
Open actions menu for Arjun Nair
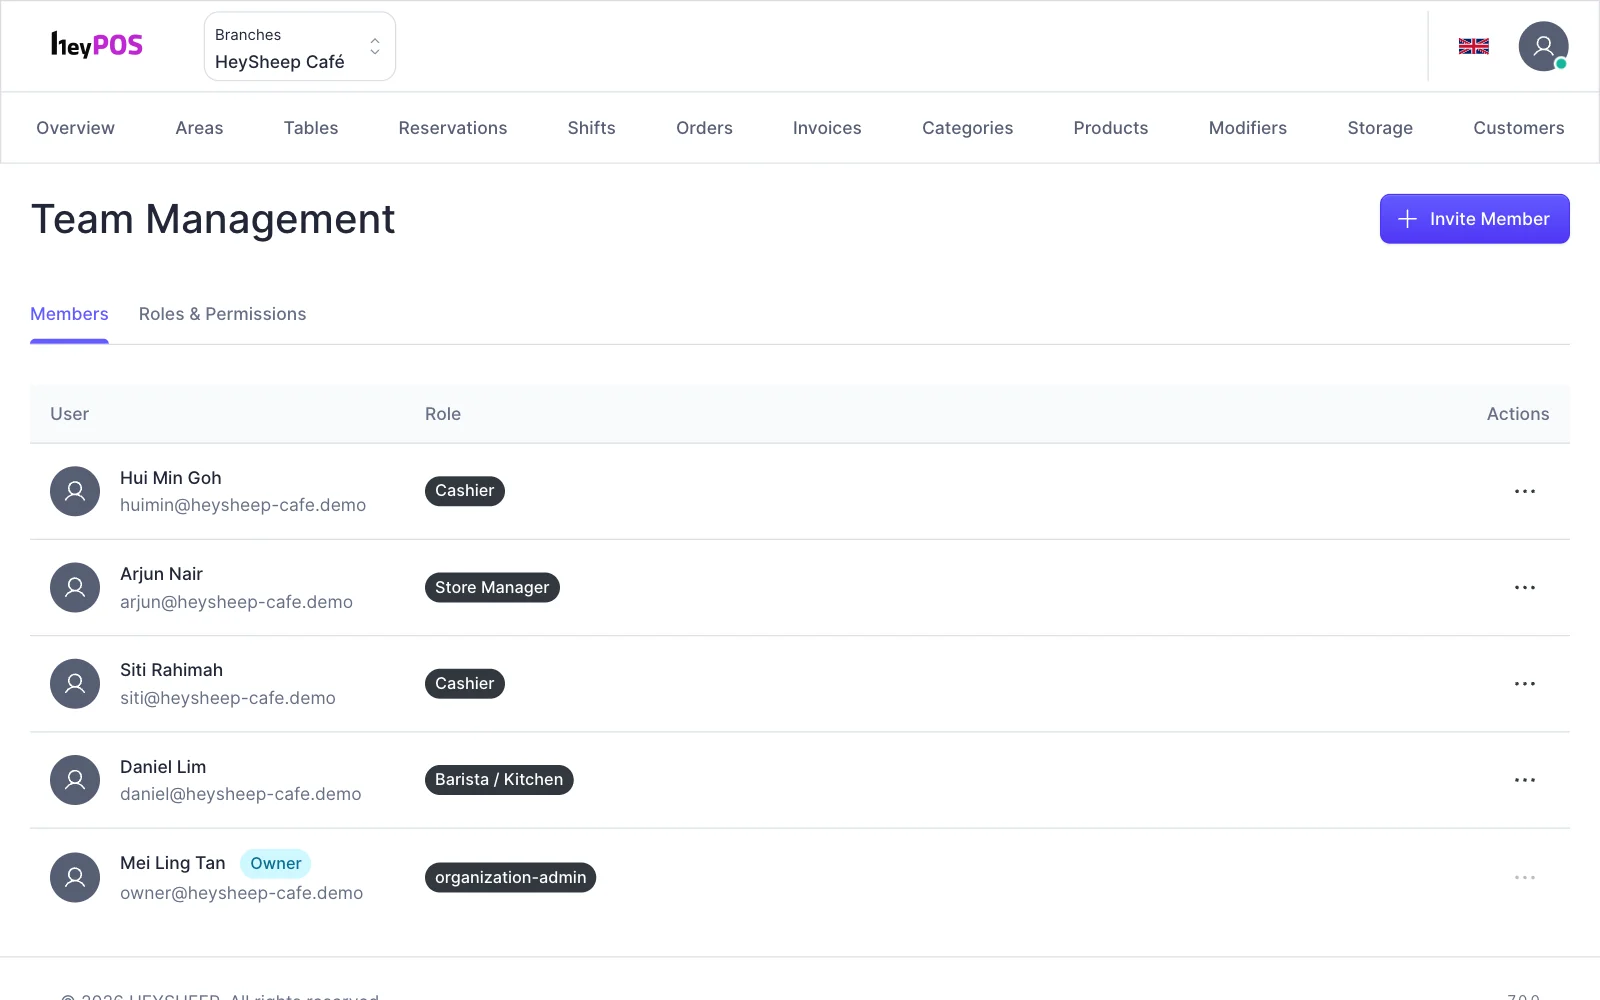click(1524, 588)
